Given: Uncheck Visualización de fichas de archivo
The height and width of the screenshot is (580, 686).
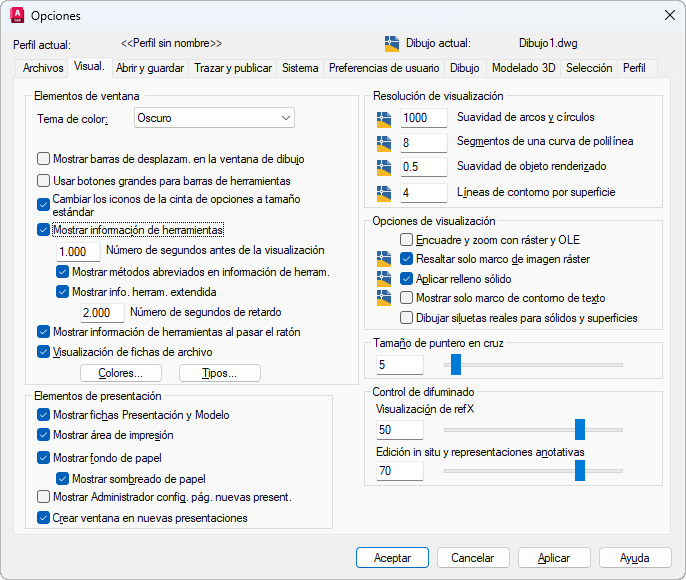Looking at the screenshot, I should [43, 352].
